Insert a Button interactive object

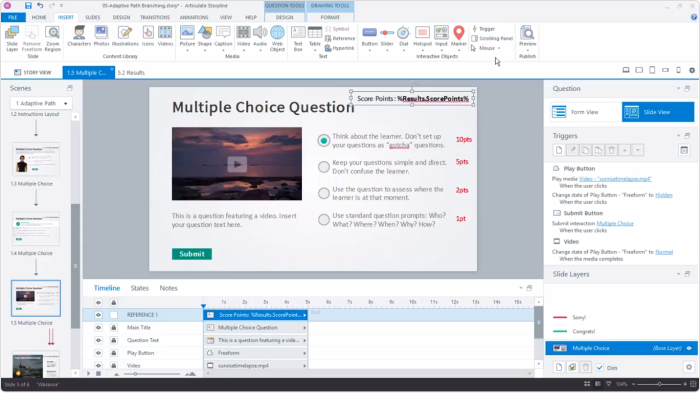click(369, 38)
